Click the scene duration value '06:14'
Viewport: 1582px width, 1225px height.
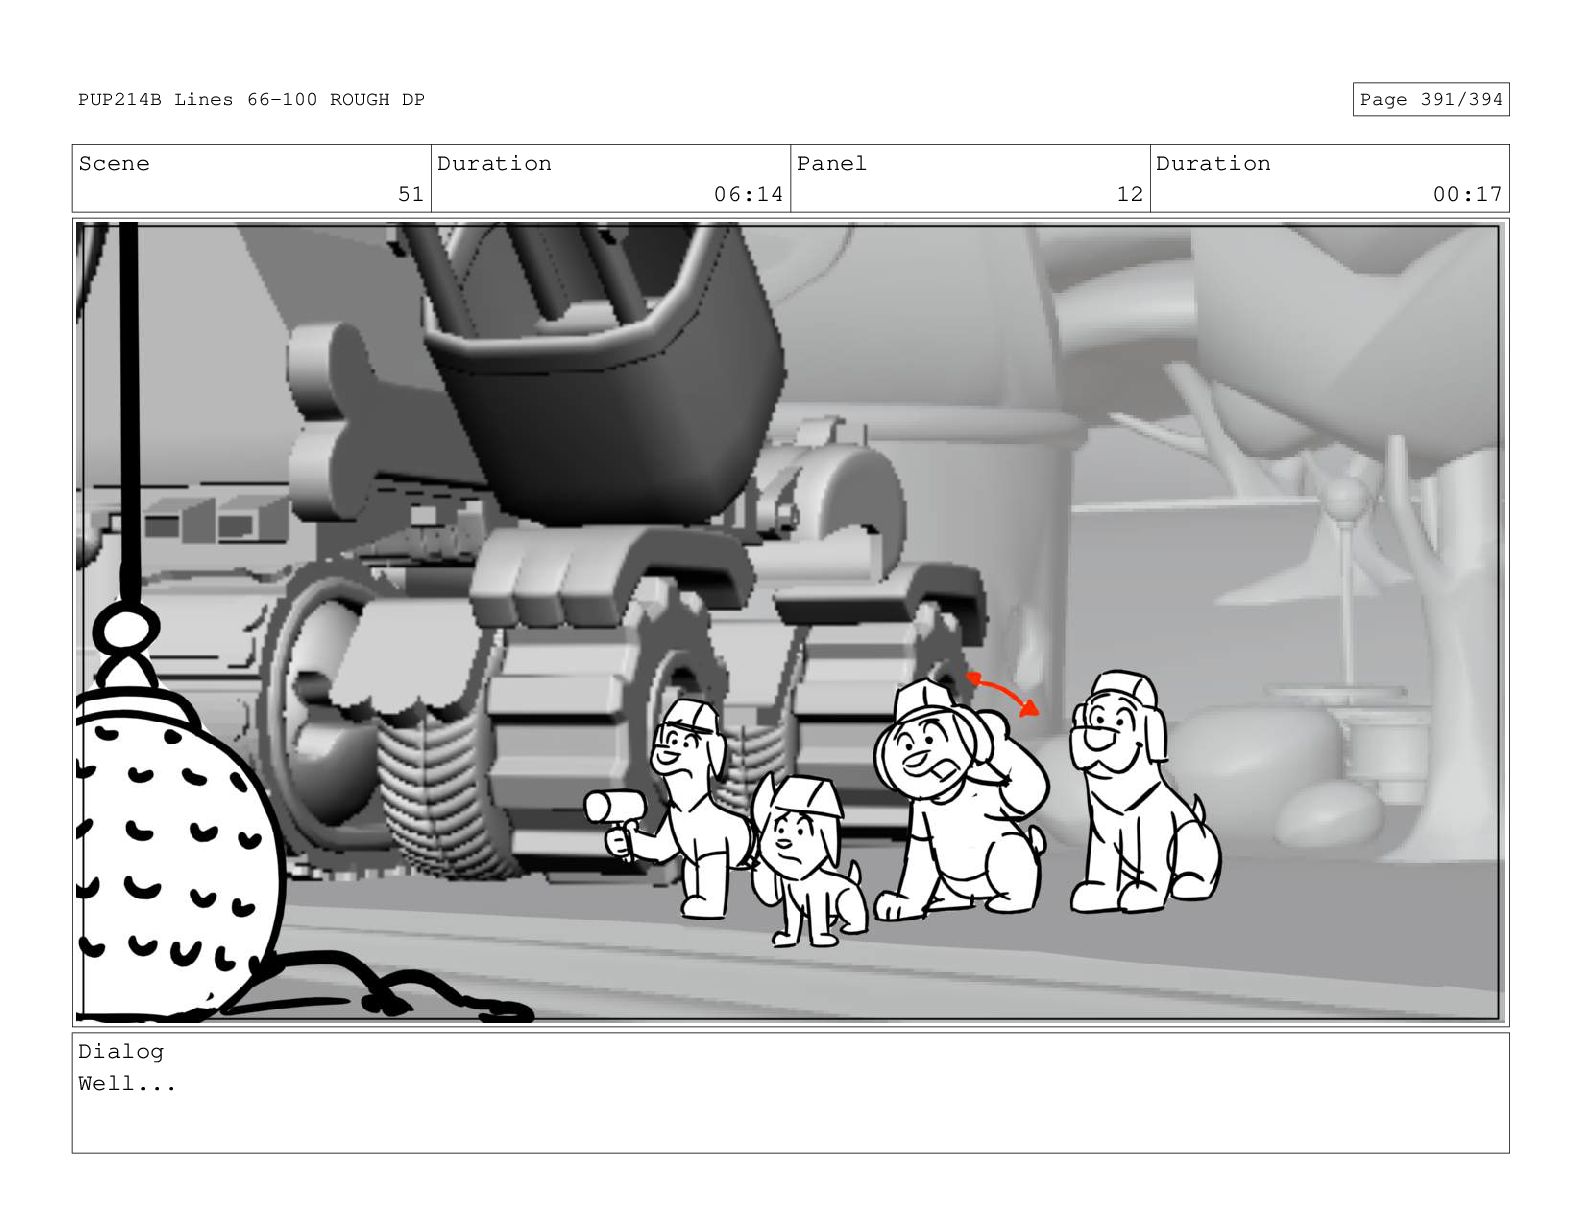pos(748,194)
